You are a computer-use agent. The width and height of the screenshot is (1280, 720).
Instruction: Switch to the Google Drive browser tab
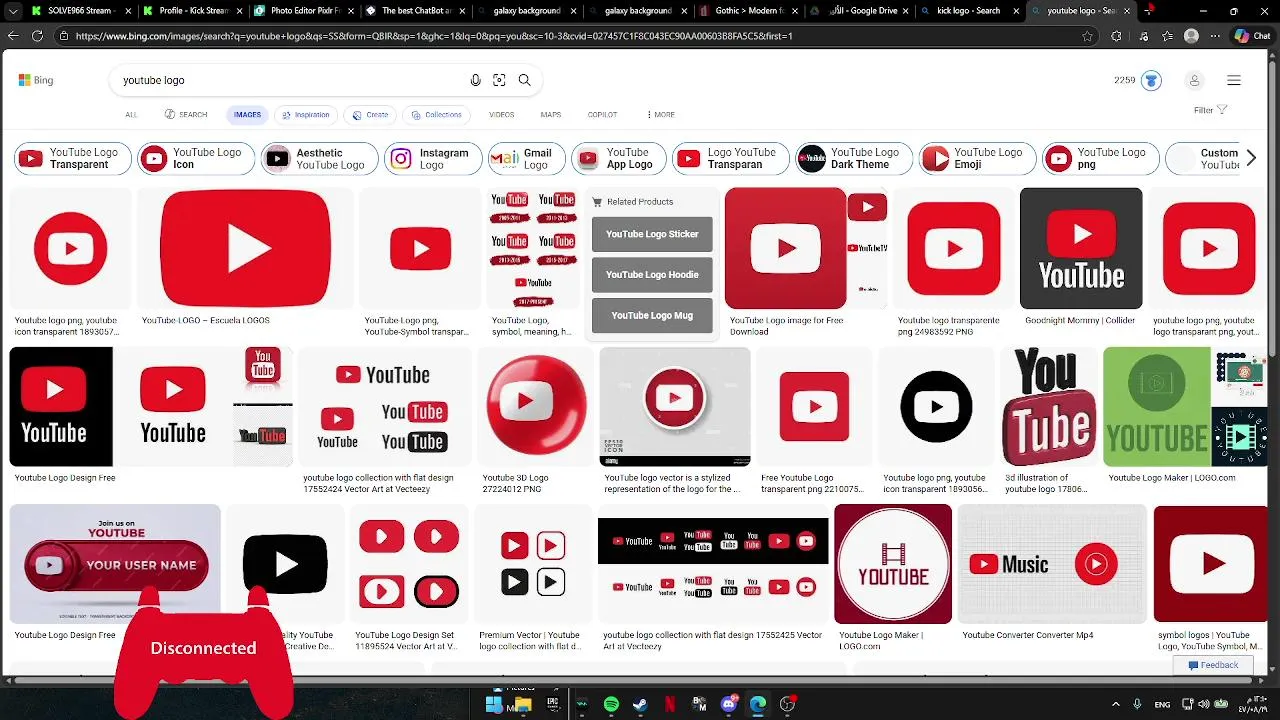click(x=860, y=11)
